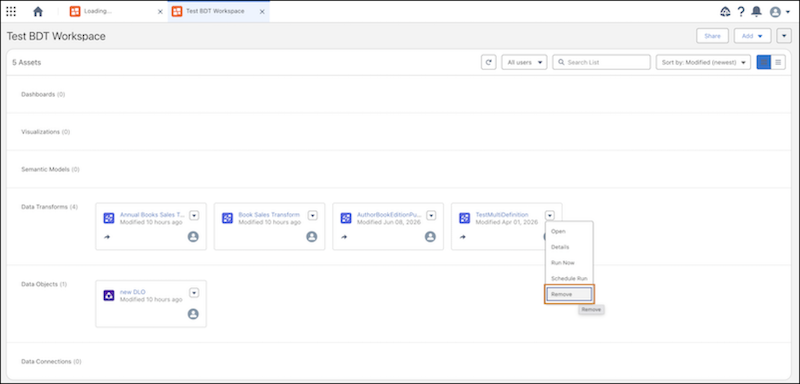
Task: Open the new DLO data object link
Action: pyautogui.click(x=133, y=292)
